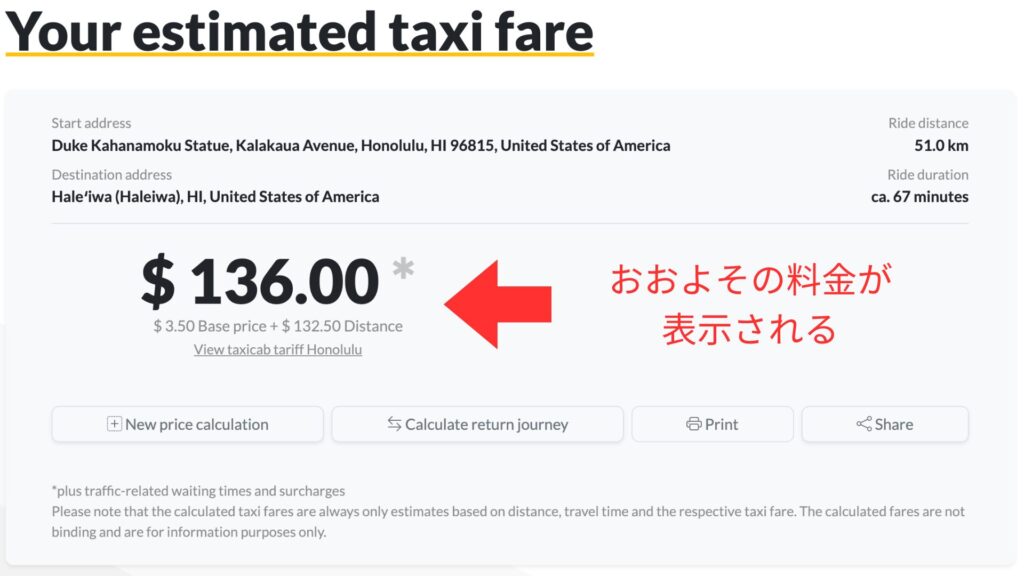Start a New price calculation

[187, 424]
